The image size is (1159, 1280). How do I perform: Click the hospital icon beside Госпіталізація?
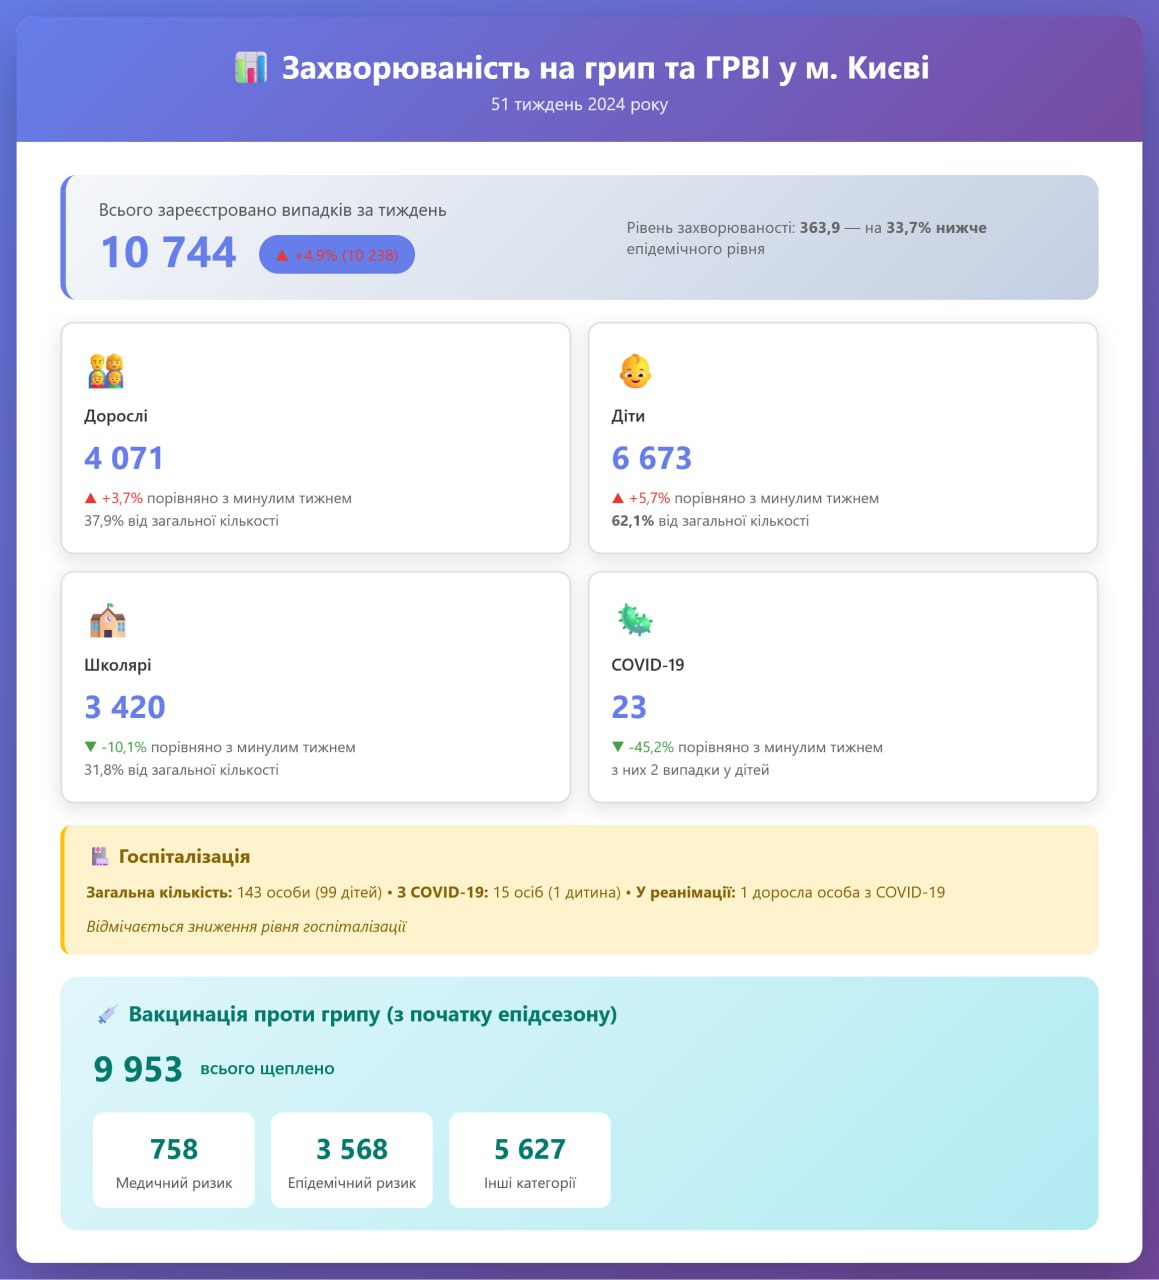[99, 857]
